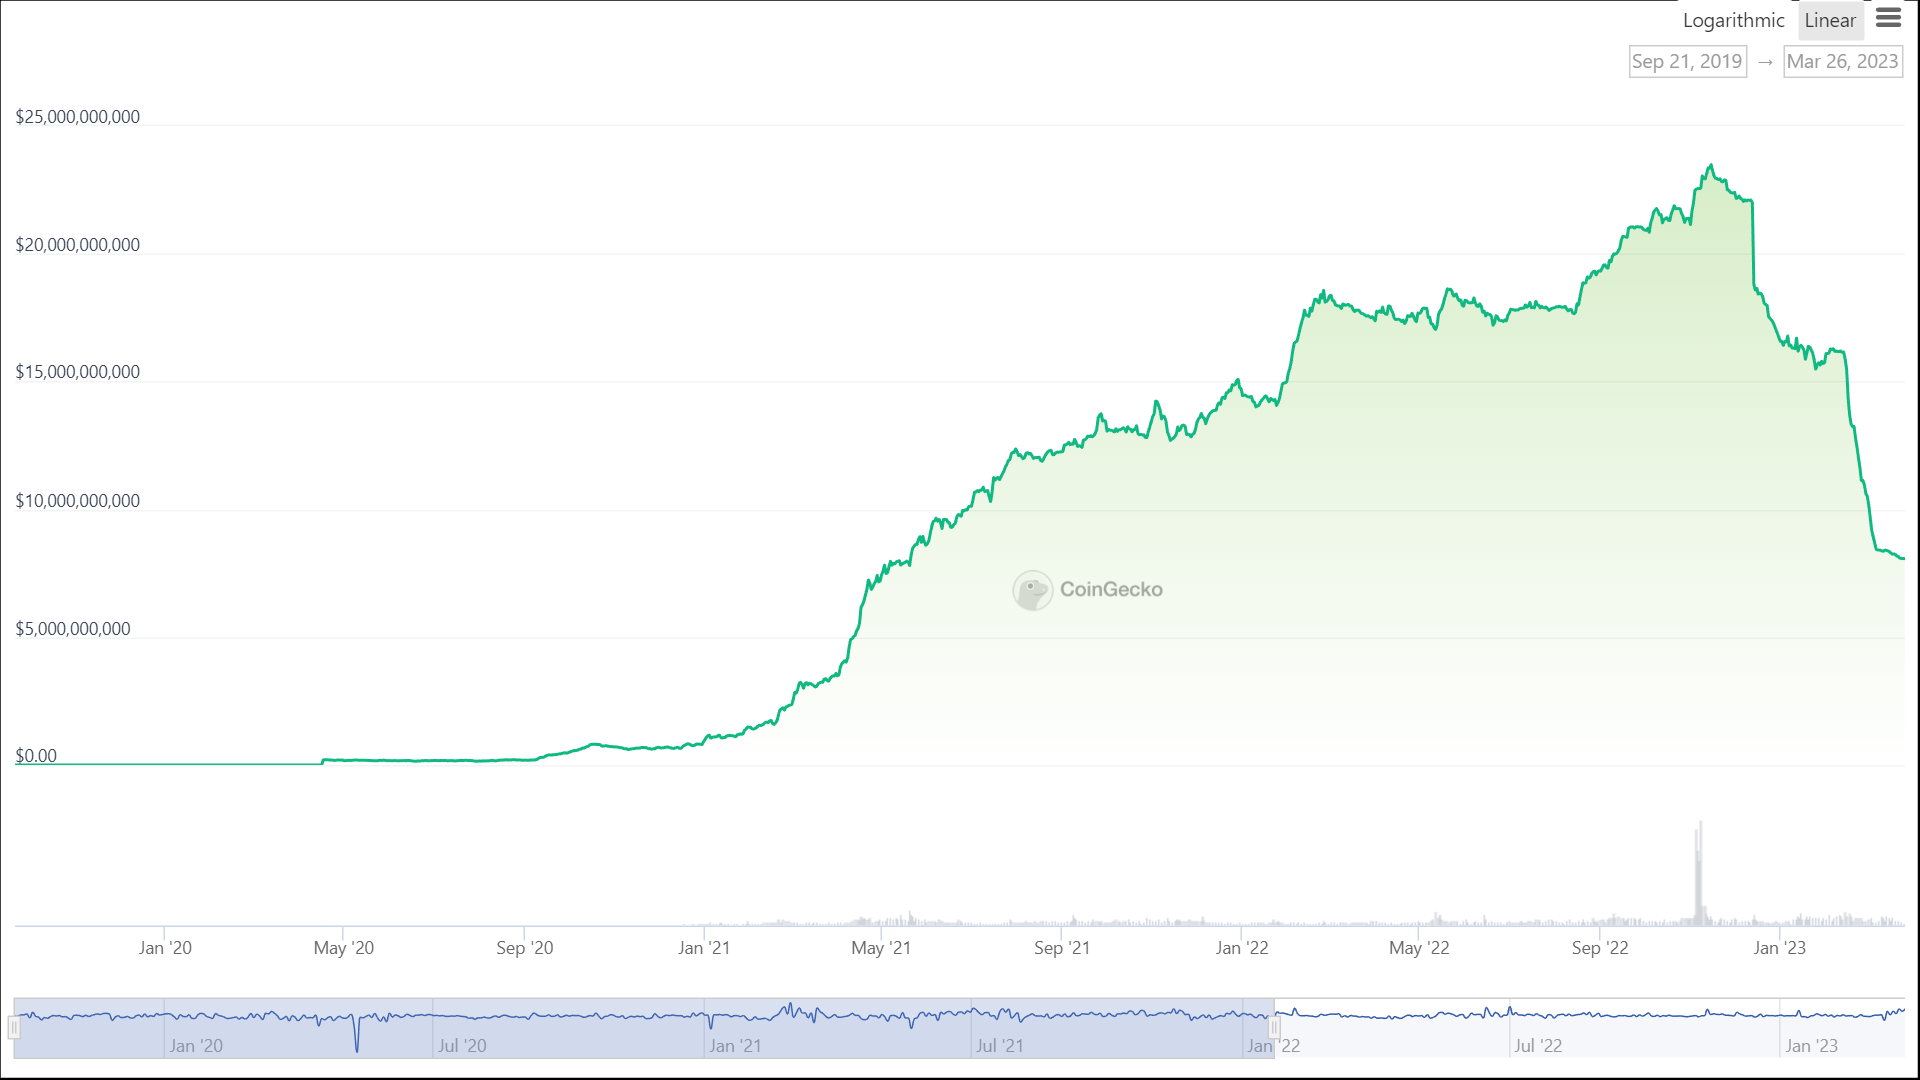The width and height of the screenshot is (1920, 1080).
Task: Click the May '22 x-axis label
Action: point(1419,948)
